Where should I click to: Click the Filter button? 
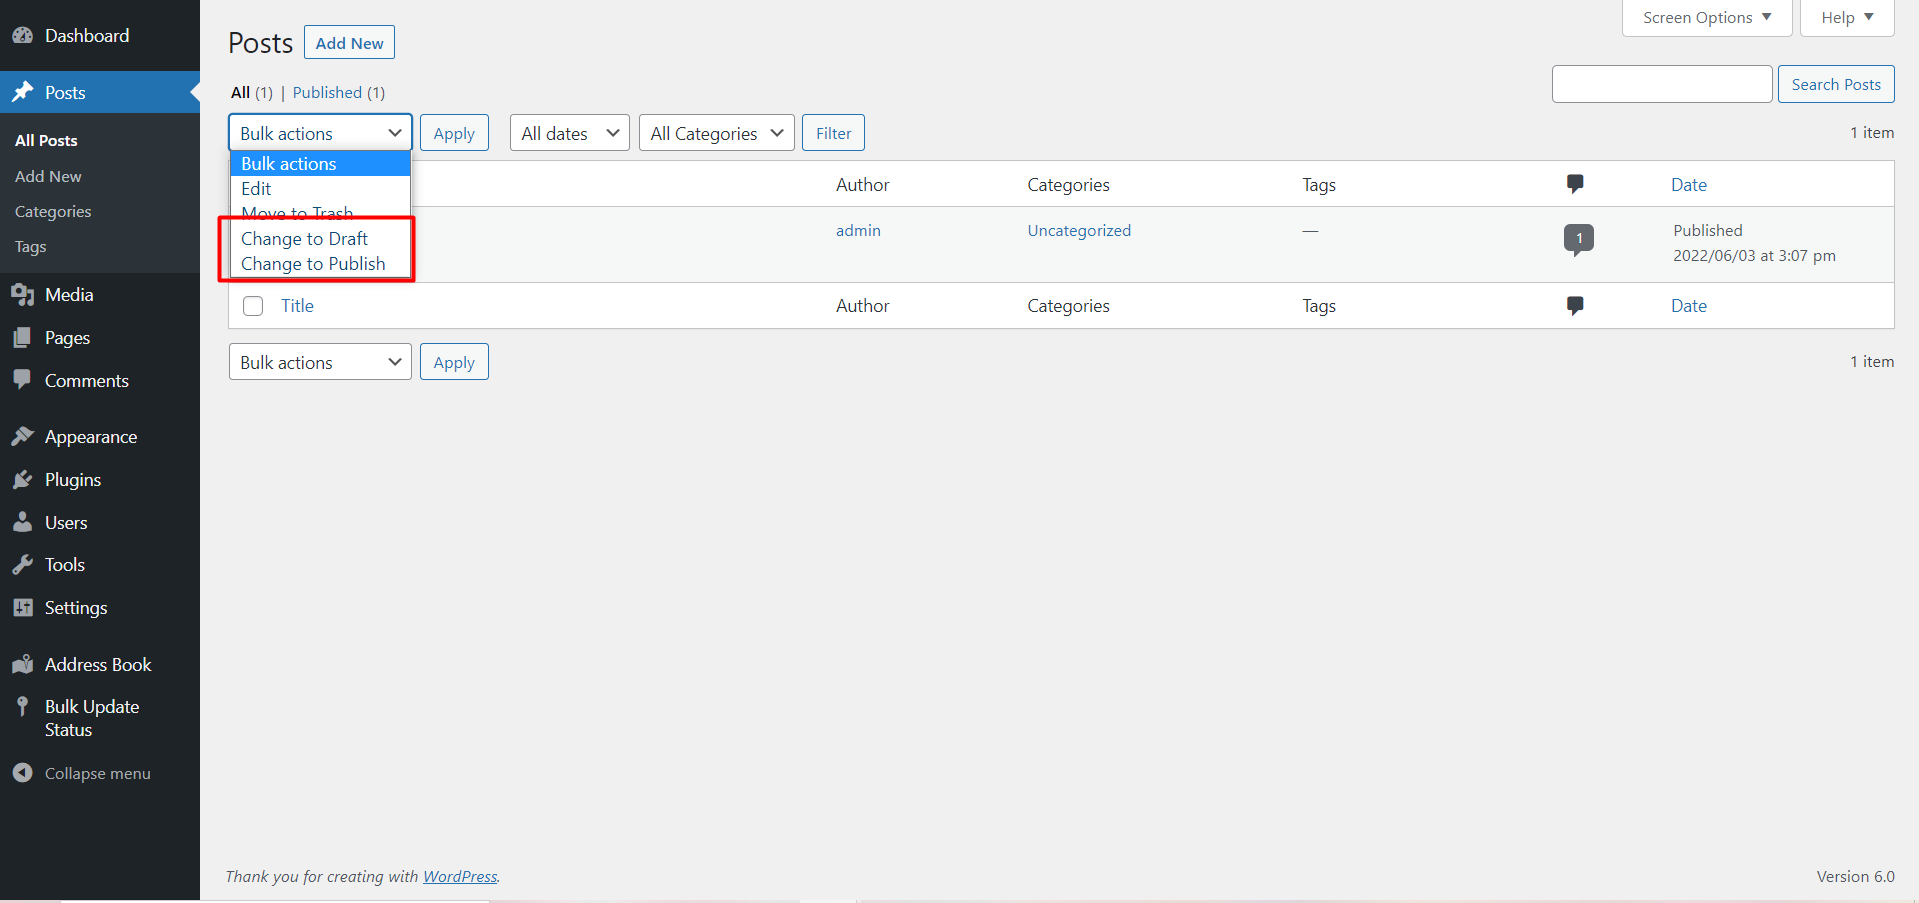tap(833, 133)
